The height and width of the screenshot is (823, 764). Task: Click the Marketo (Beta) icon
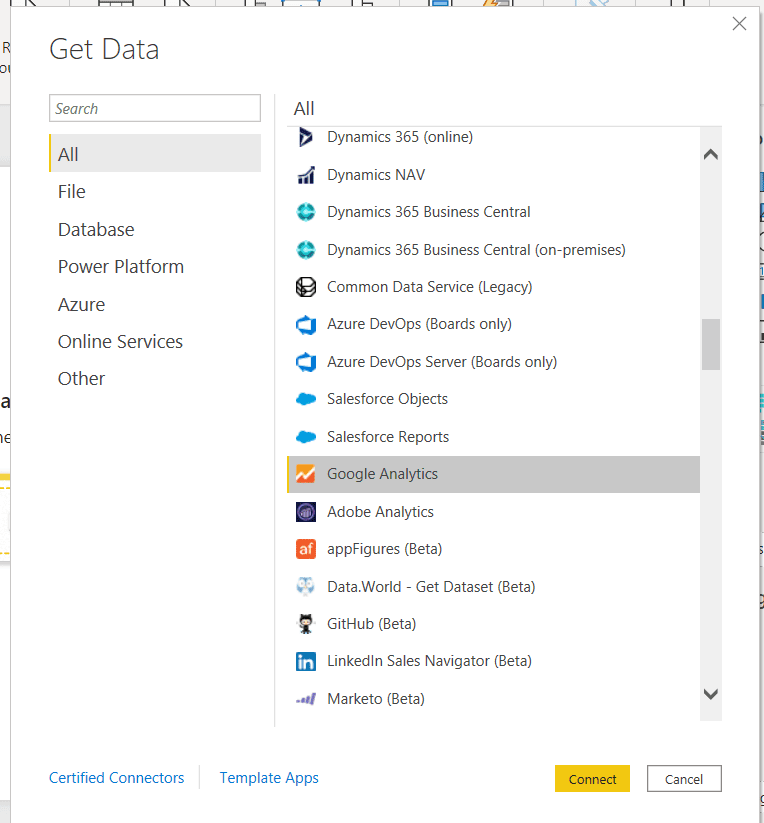point(306,699)
